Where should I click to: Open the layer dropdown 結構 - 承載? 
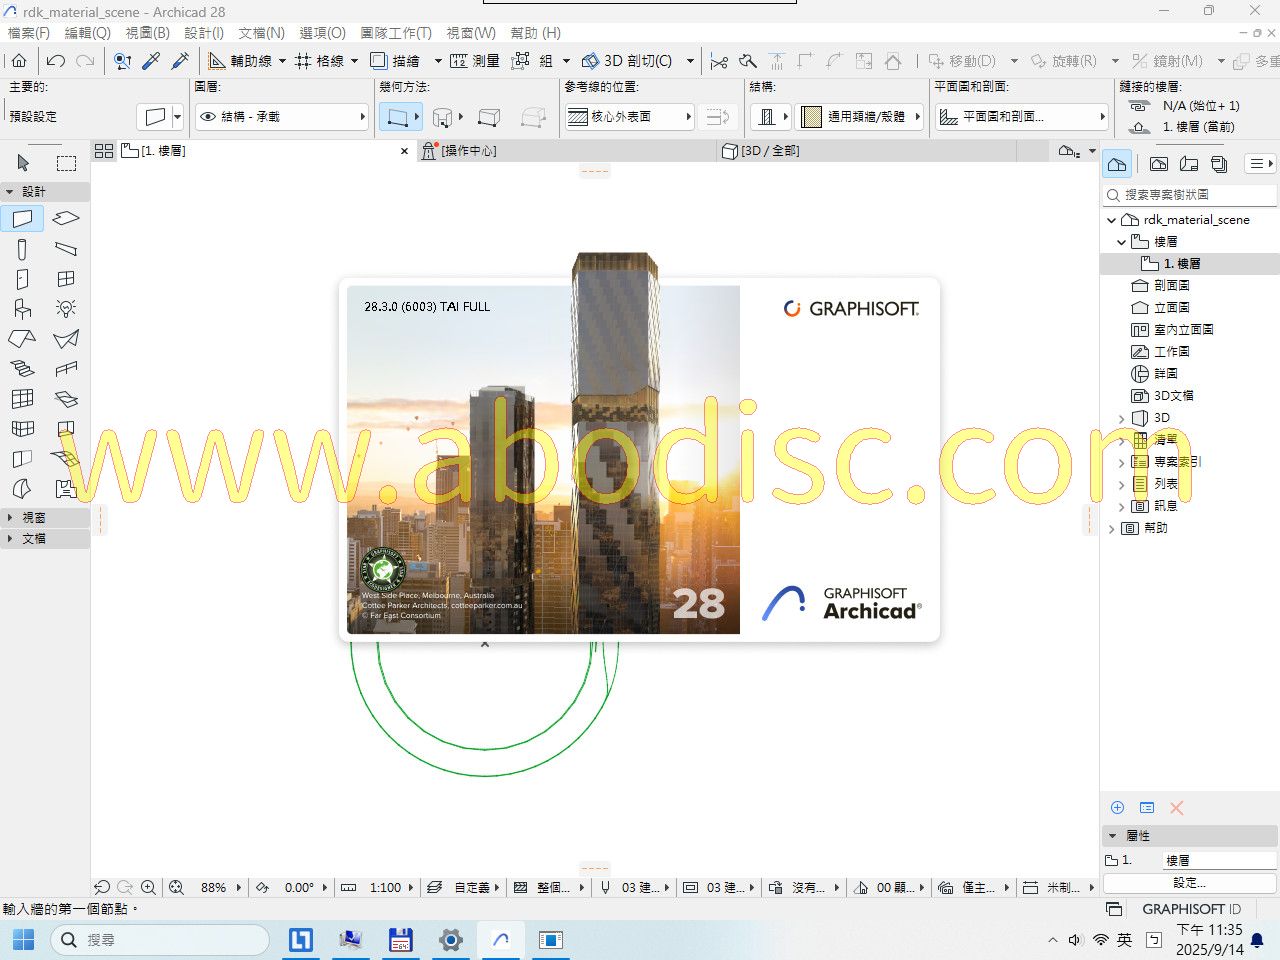[x=282, y=117]
